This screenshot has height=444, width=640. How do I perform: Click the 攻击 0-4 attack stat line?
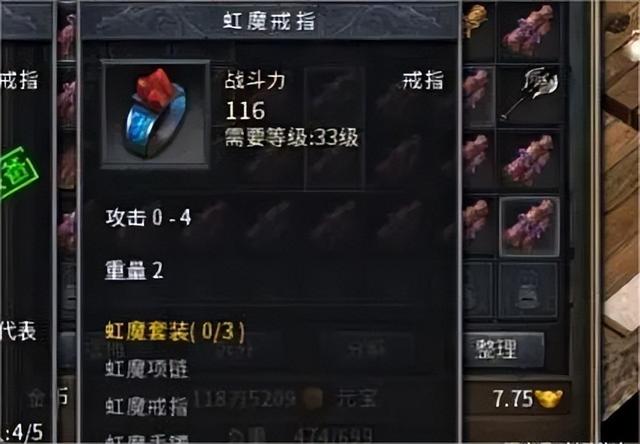click(148, 218)
